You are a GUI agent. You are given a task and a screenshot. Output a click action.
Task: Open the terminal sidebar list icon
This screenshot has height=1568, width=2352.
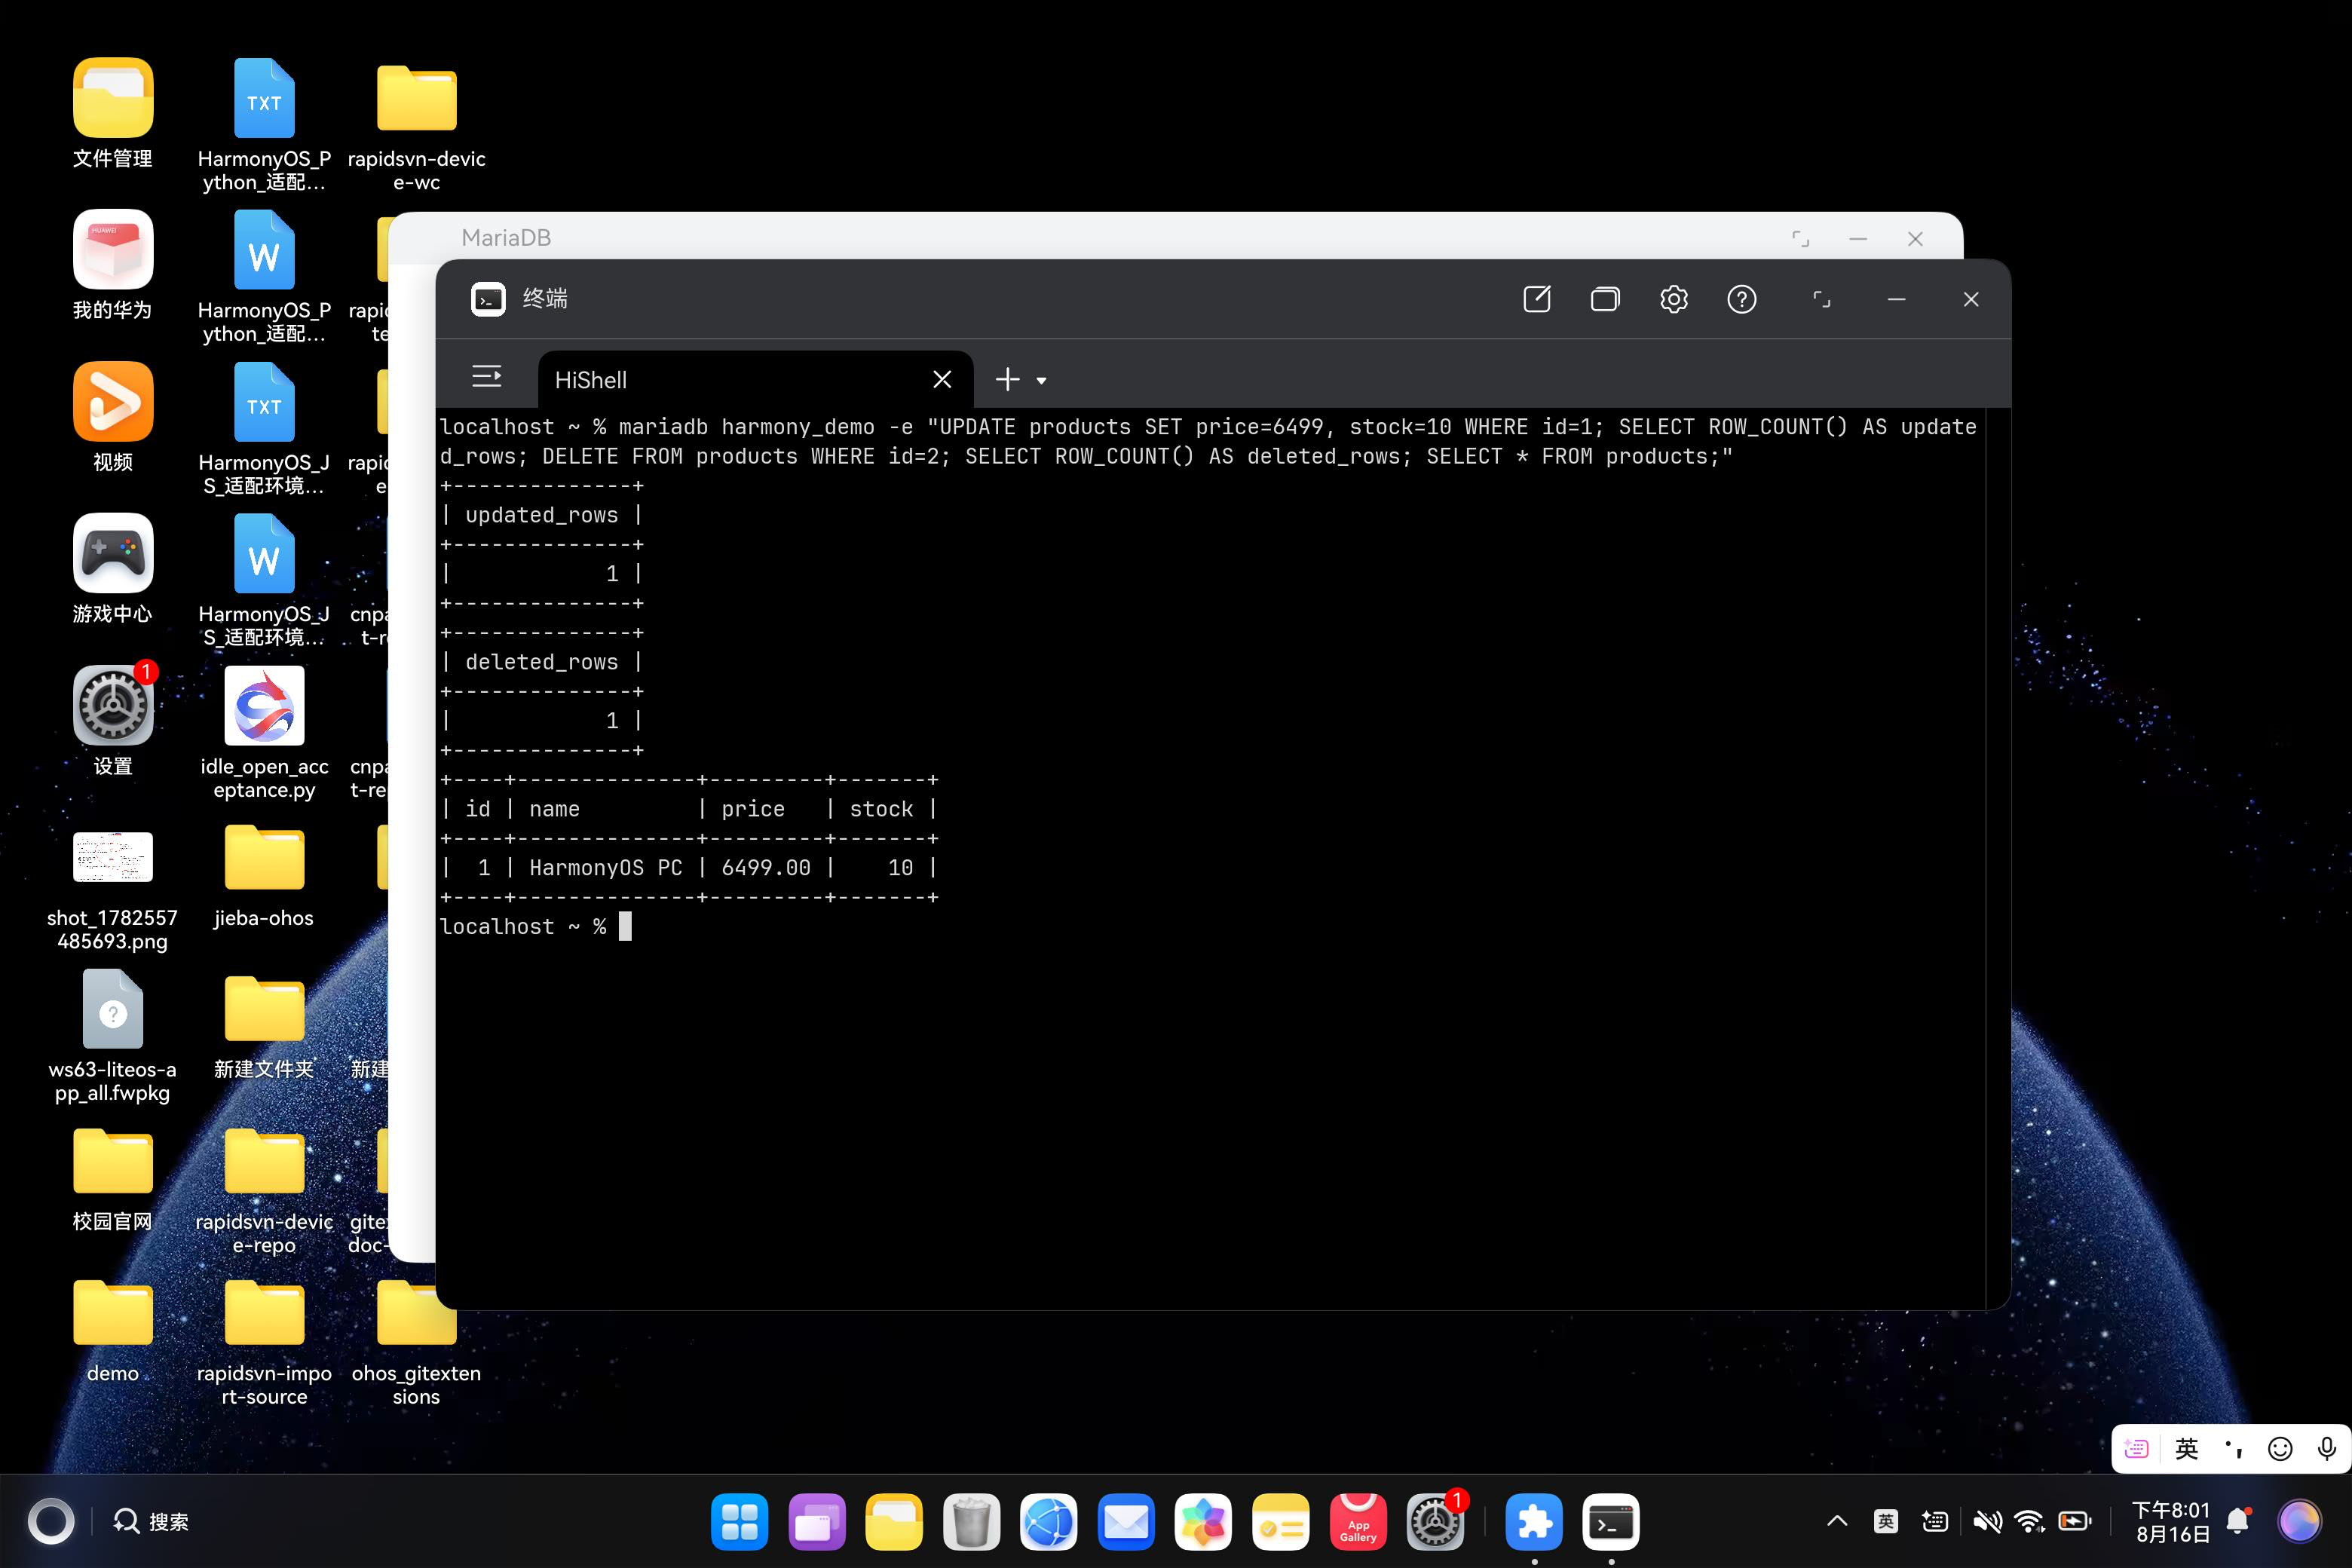(x=487, y=377)
